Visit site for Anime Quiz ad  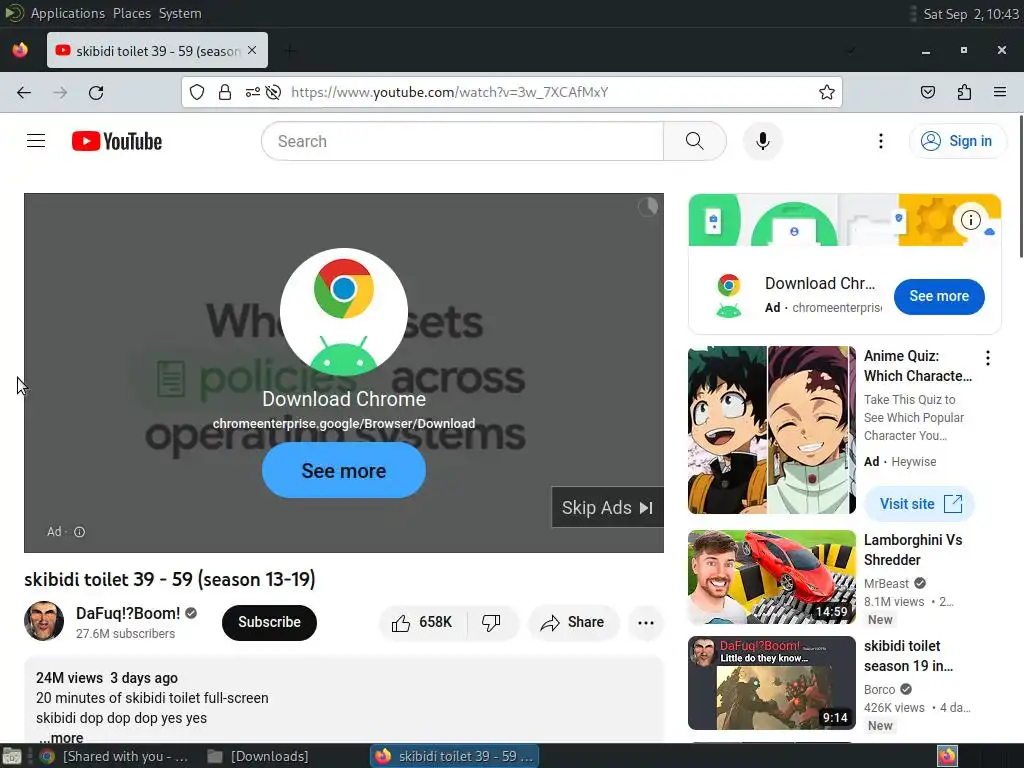coord(920,504)
